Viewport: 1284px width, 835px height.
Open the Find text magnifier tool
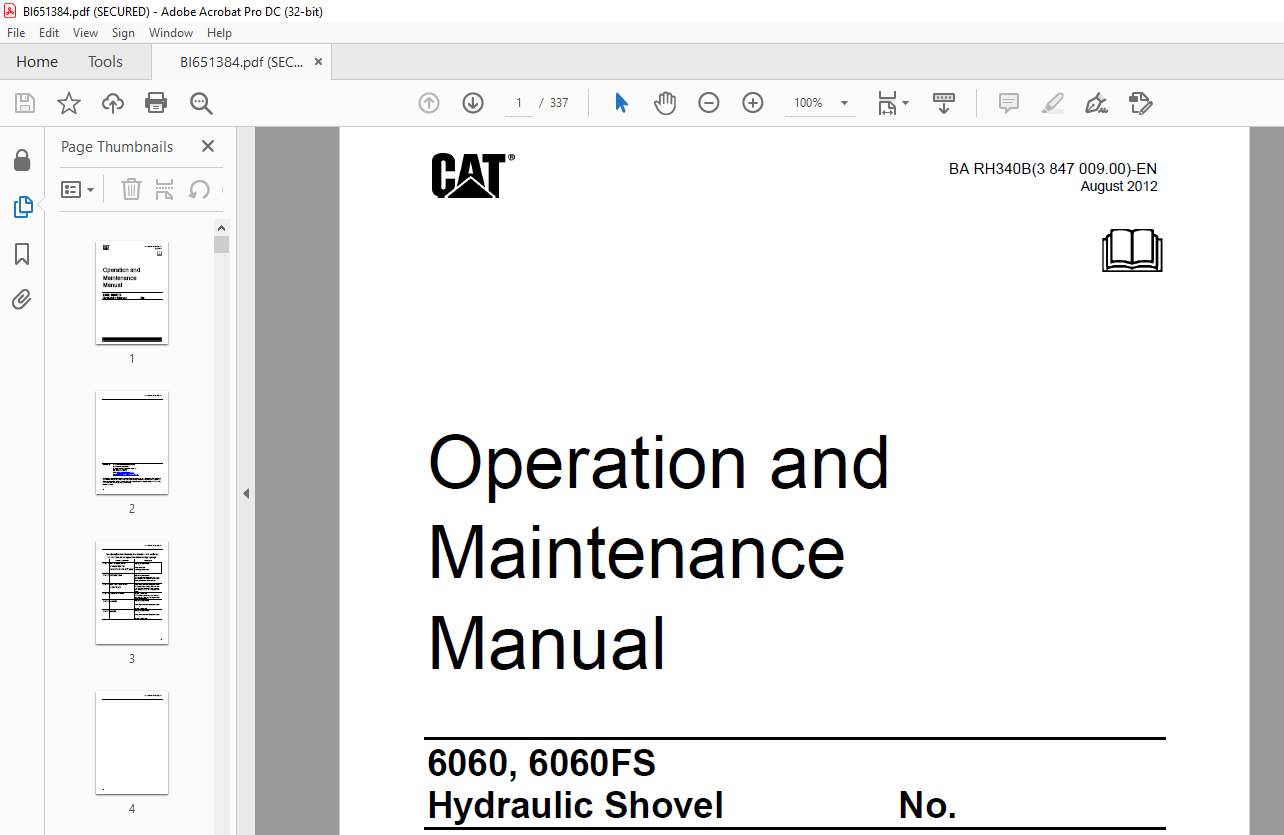click(x=201, y=103)
